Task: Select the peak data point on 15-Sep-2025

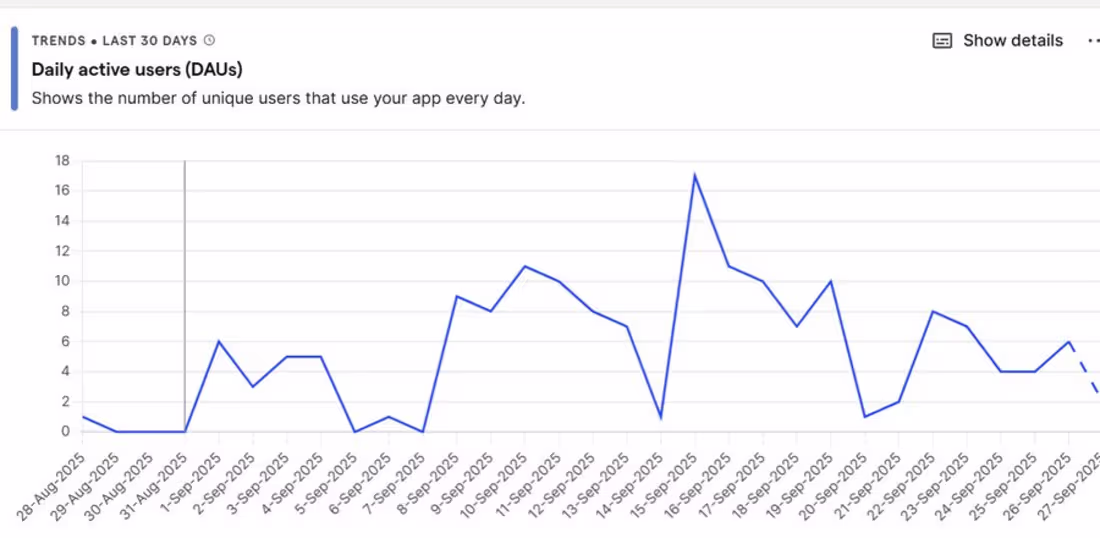Action: [x=694, y=176]
